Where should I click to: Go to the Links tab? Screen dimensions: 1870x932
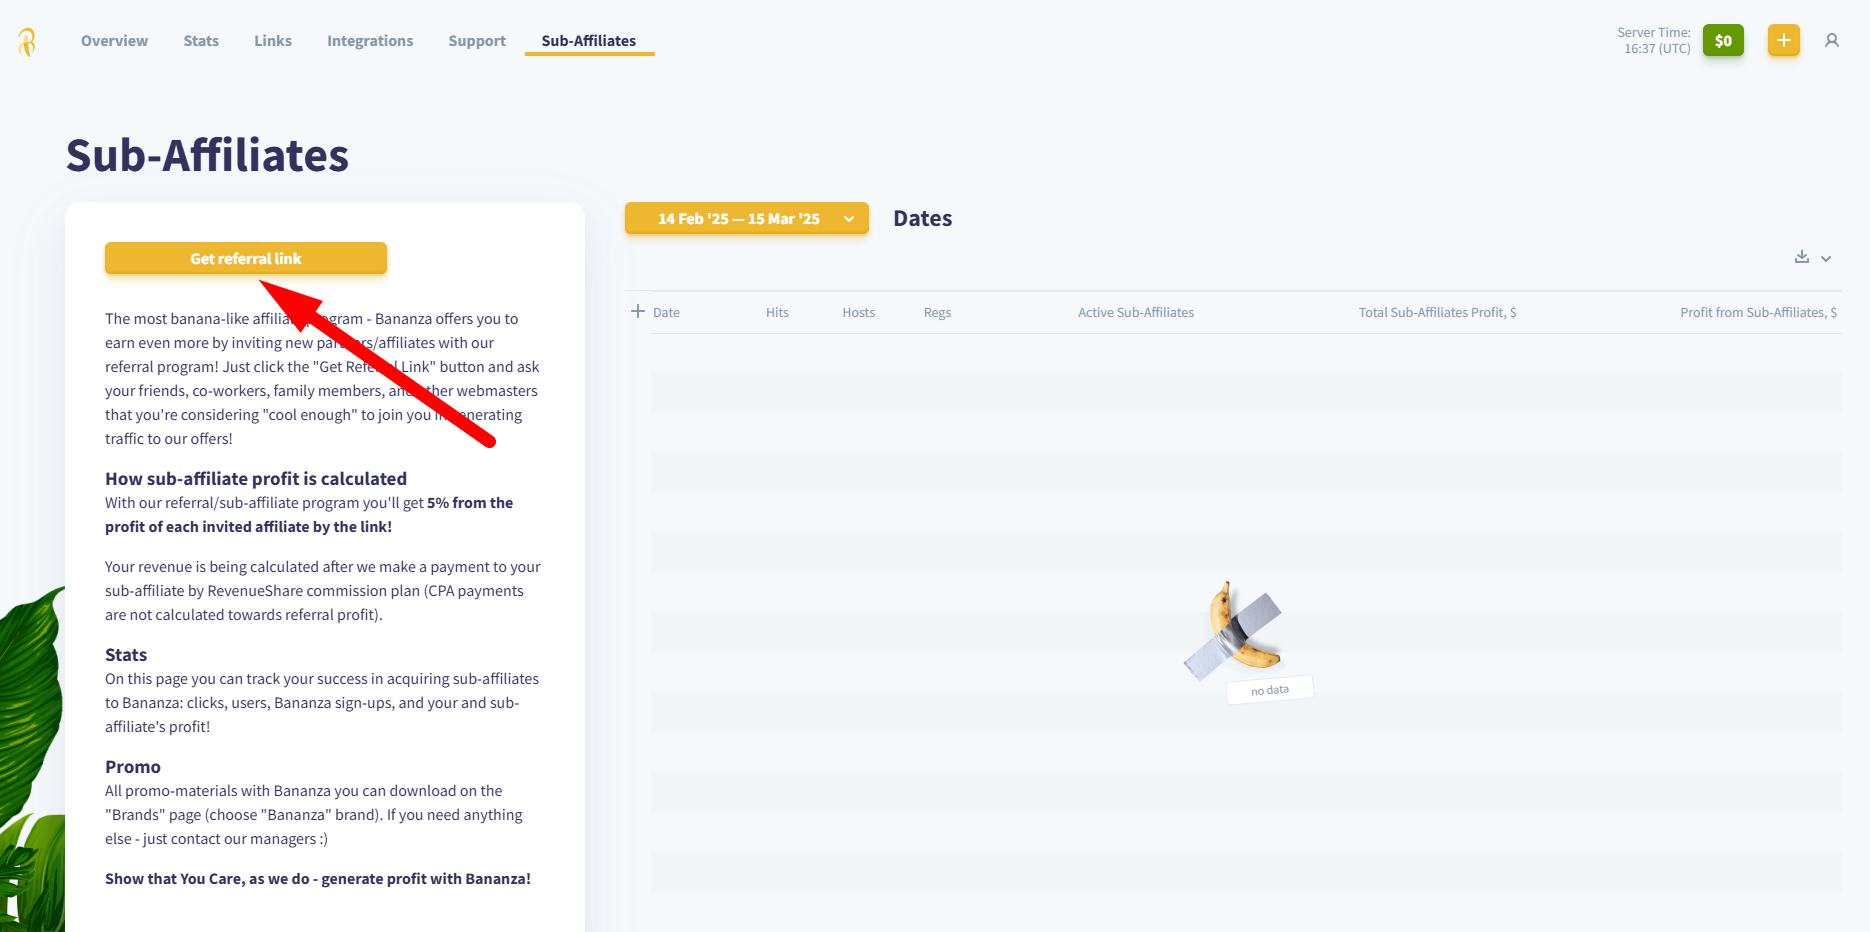click(x=273, y=41)
